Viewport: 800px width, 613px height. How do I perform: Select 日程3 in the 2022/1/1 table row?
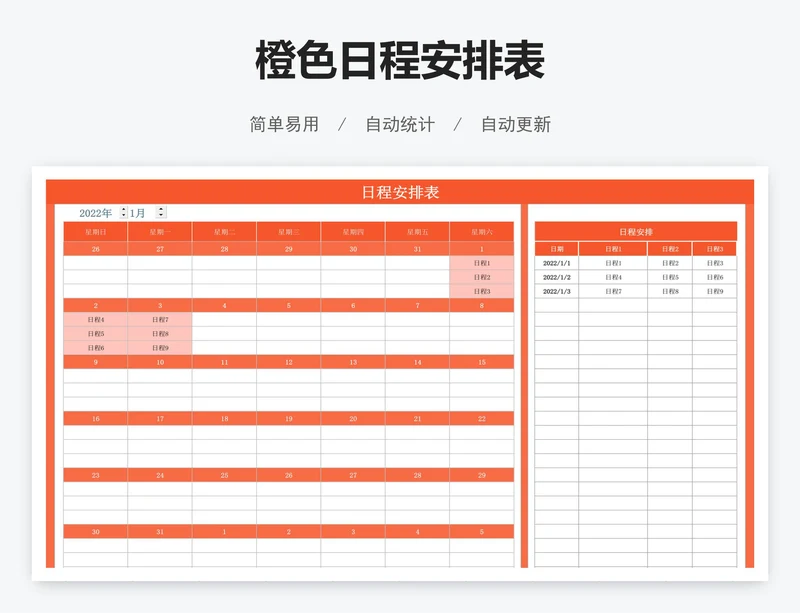coord(715,263)
